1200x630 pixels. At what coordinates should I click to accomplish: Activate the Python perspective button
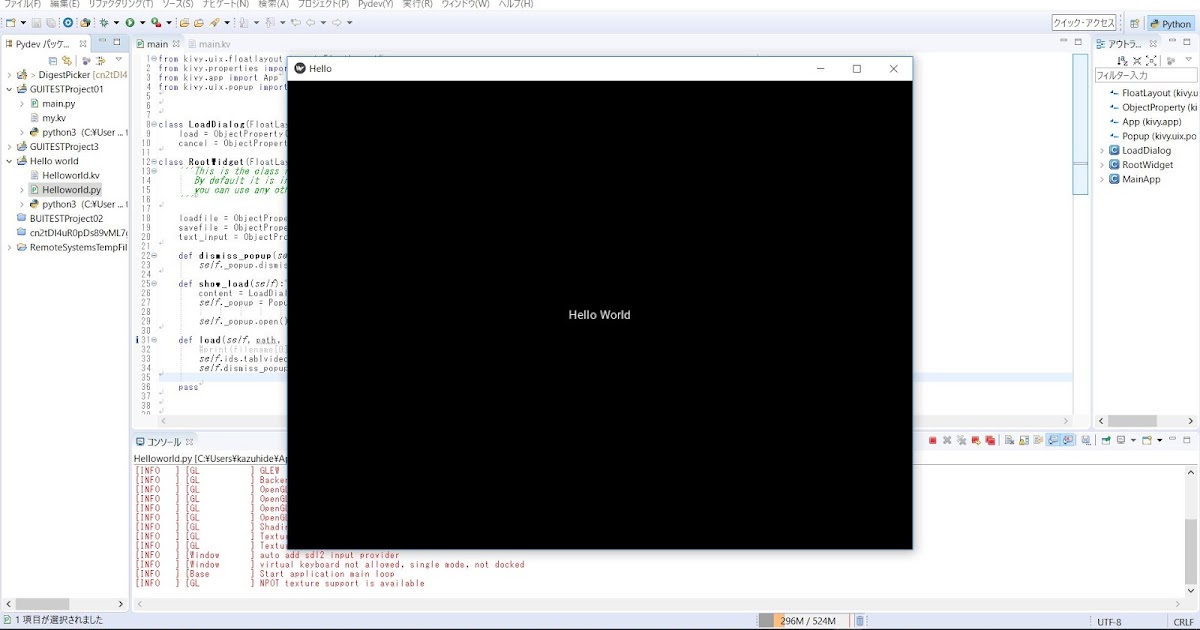pyautogui.click(x=1170, y=23)
